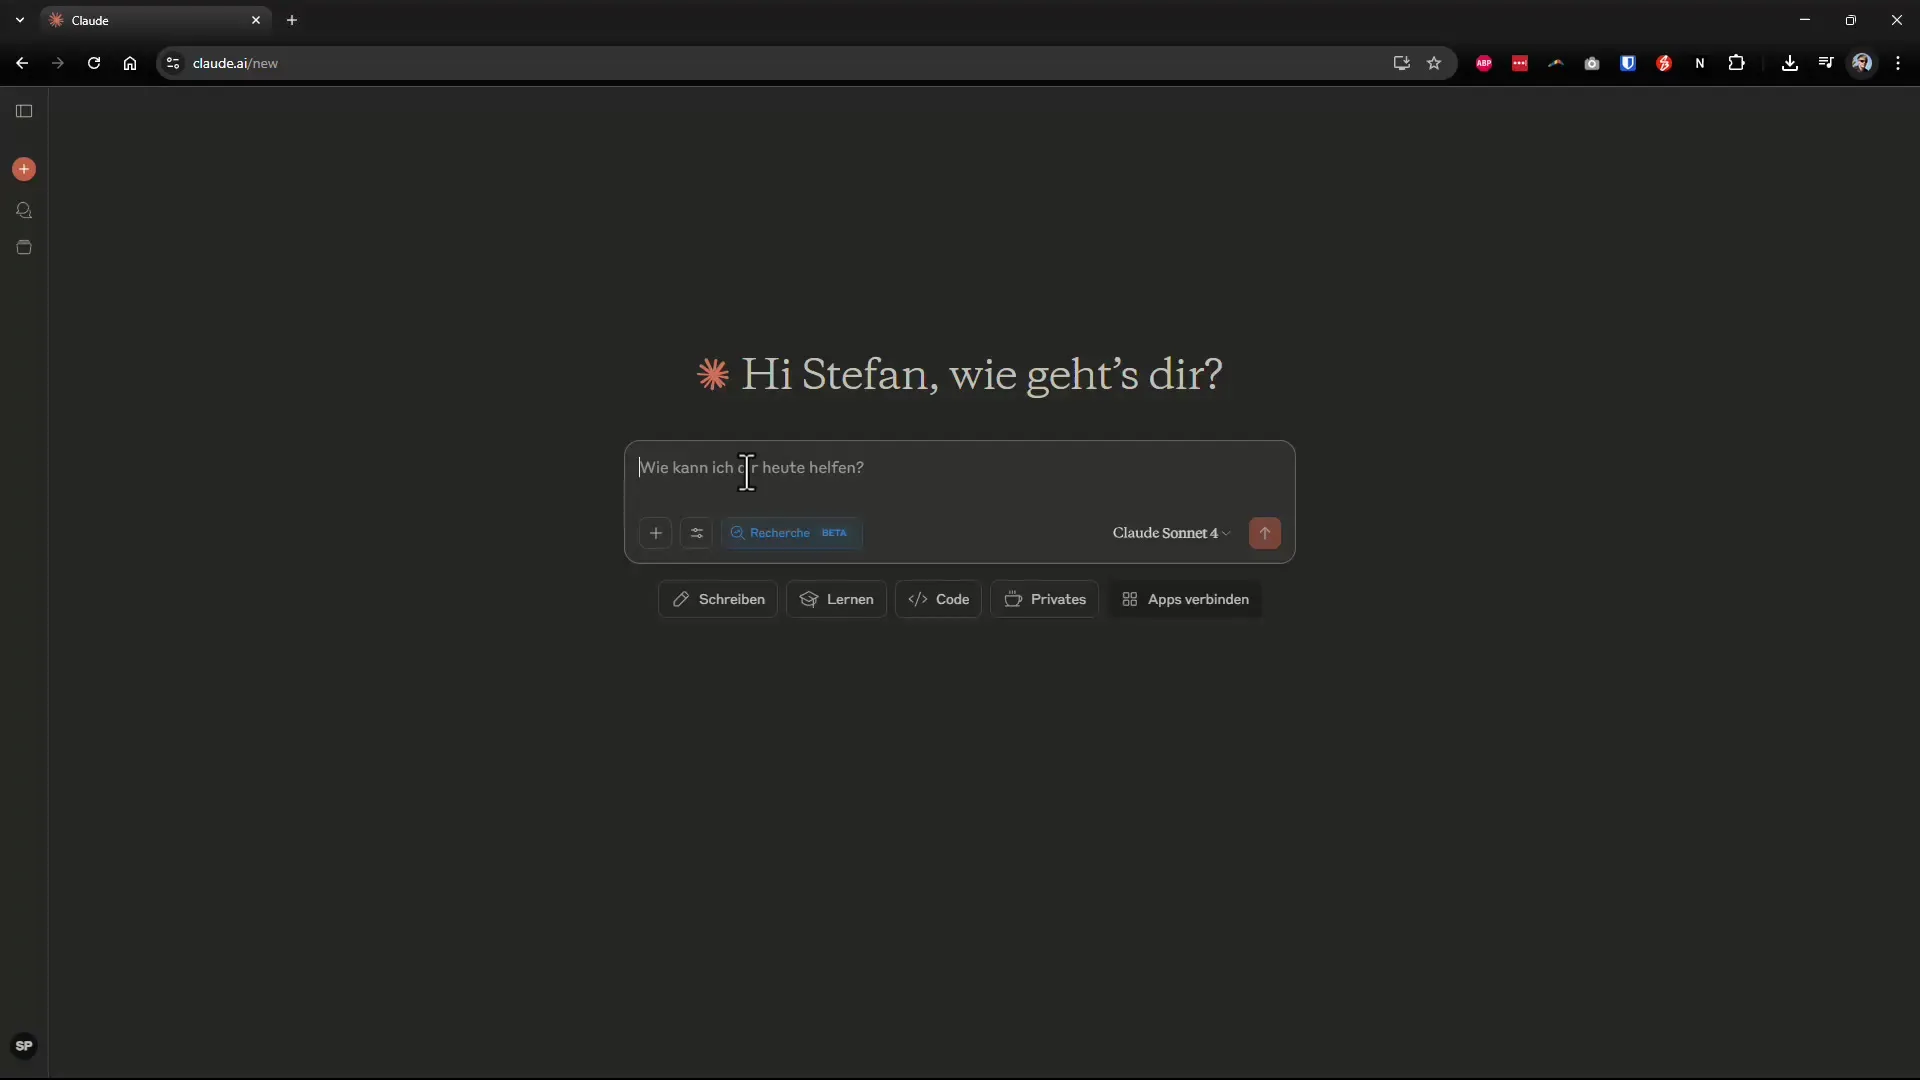Go forward in browser navigation

pyautogui.click(x=58, y=63)
